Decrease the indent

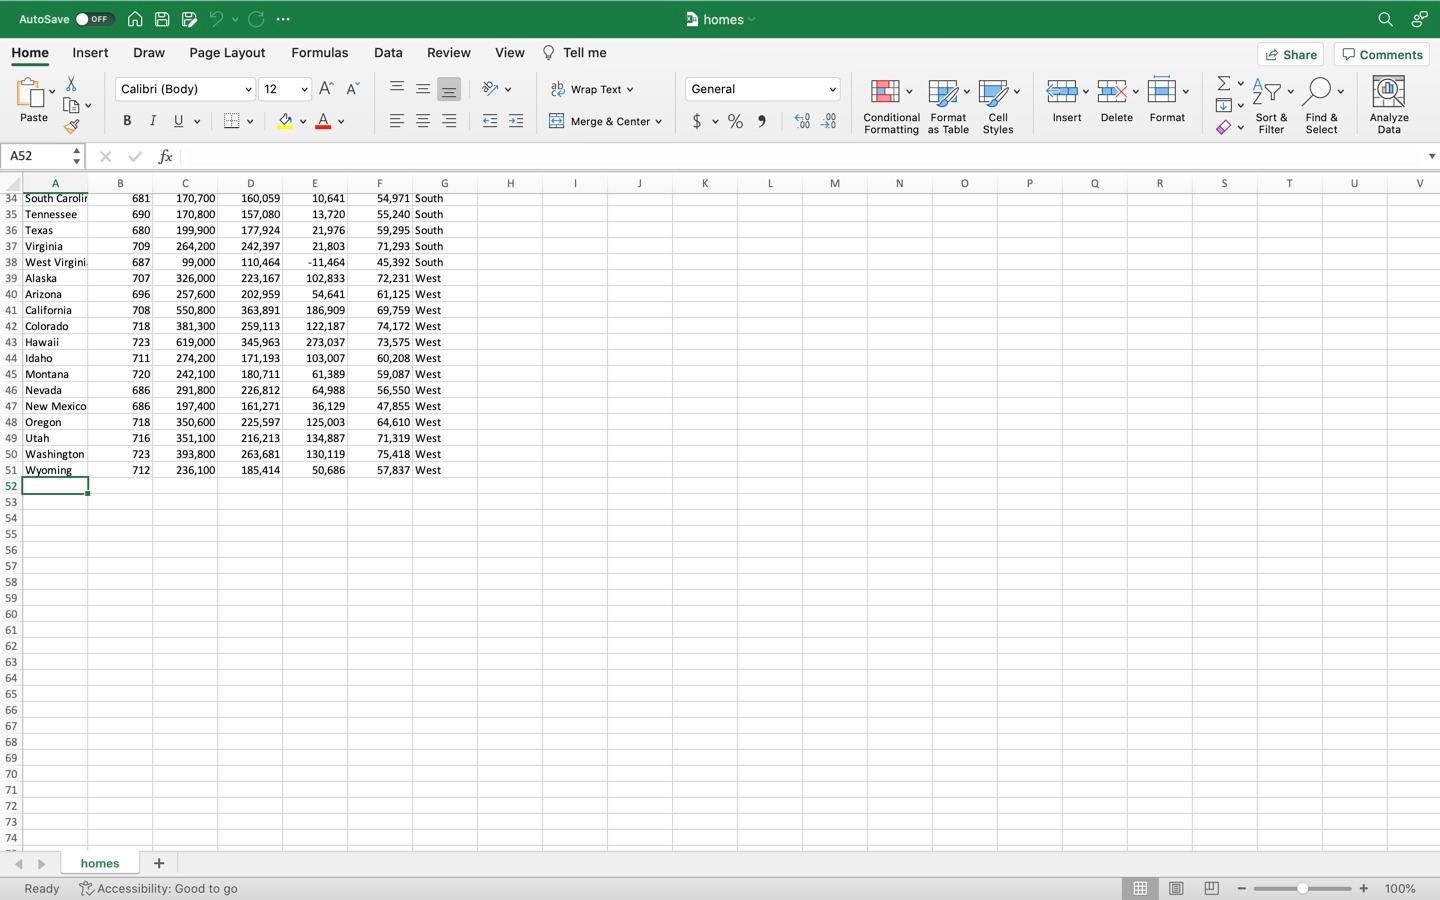(490, 121)
